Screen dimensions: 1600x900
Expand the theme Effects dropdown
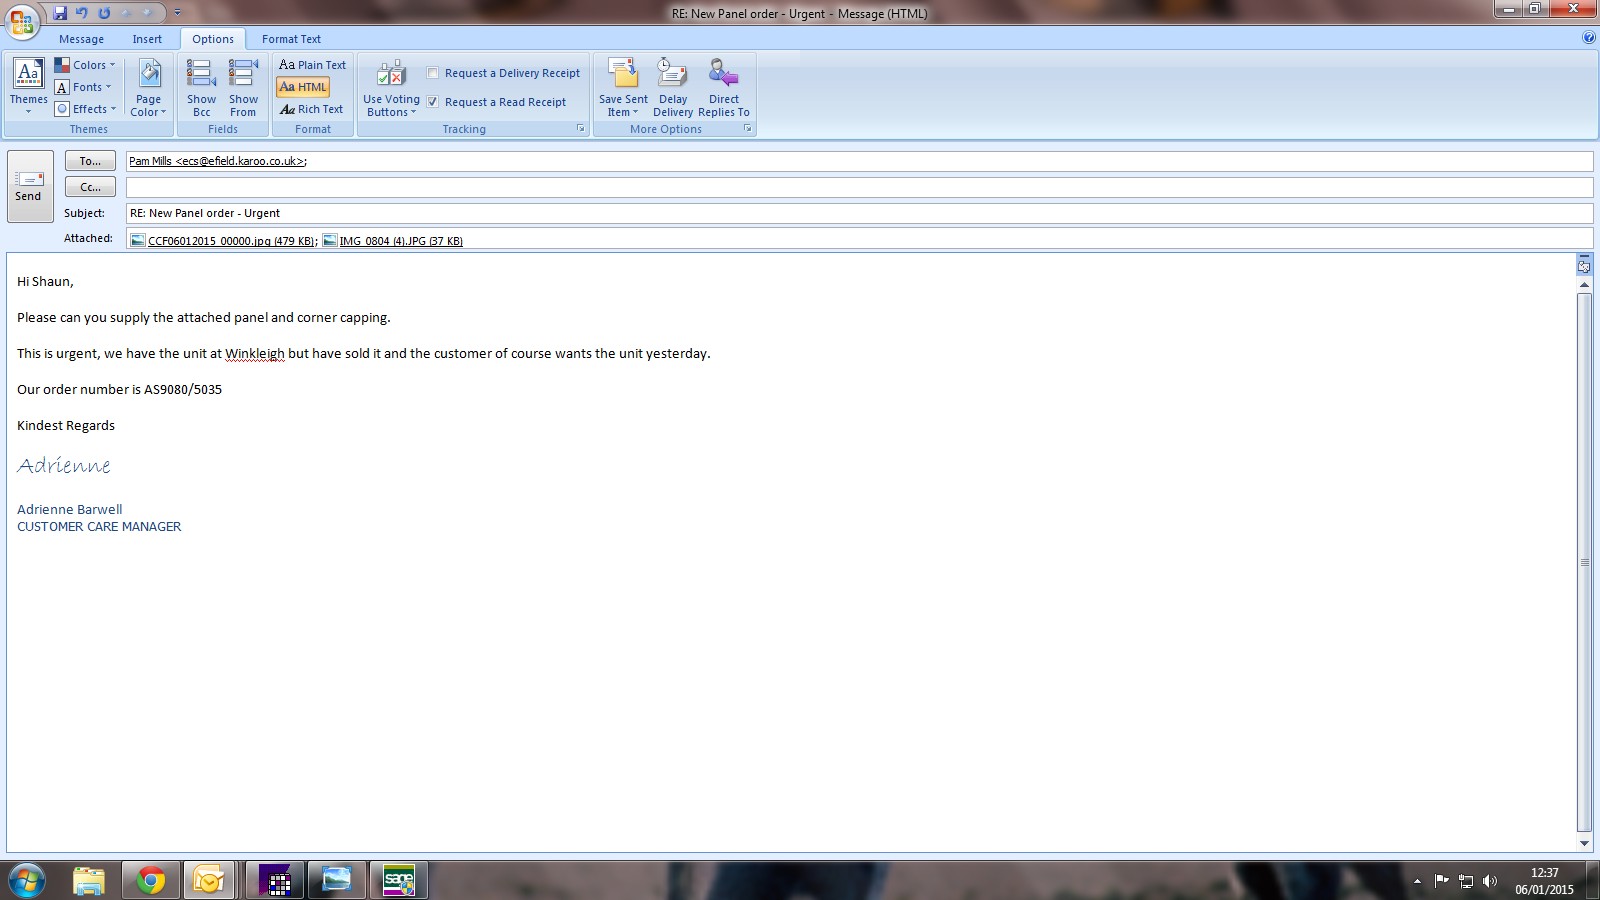pyautogui.click(x=86, y=109)
